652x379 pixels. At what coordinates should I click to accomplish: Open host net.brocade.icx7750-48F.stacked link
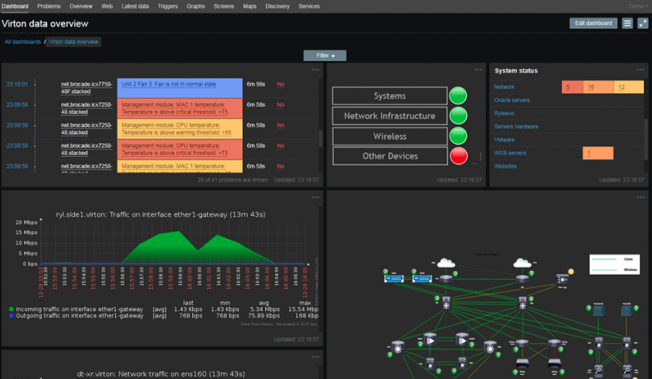tap(86, 88)
